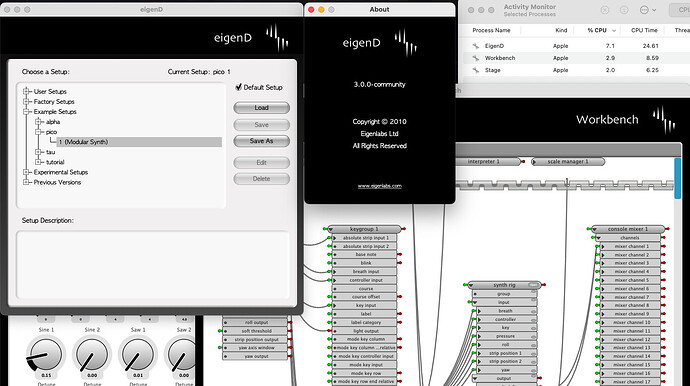Image resolution: width=690 pixels, height=386 pixels.
Task: Click the green input connector of course offset
Action: coord(330,297)
